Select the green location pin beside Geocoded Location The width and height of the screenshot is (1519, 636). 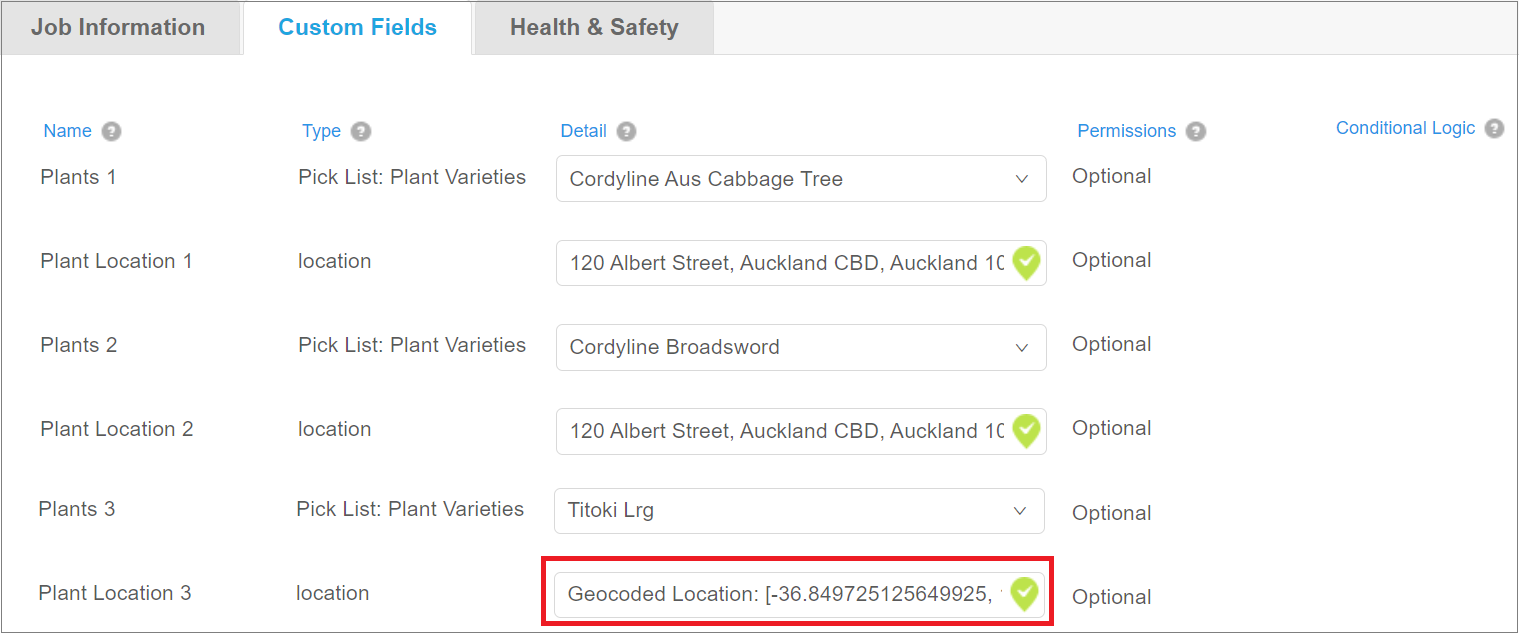point(1024,594)
